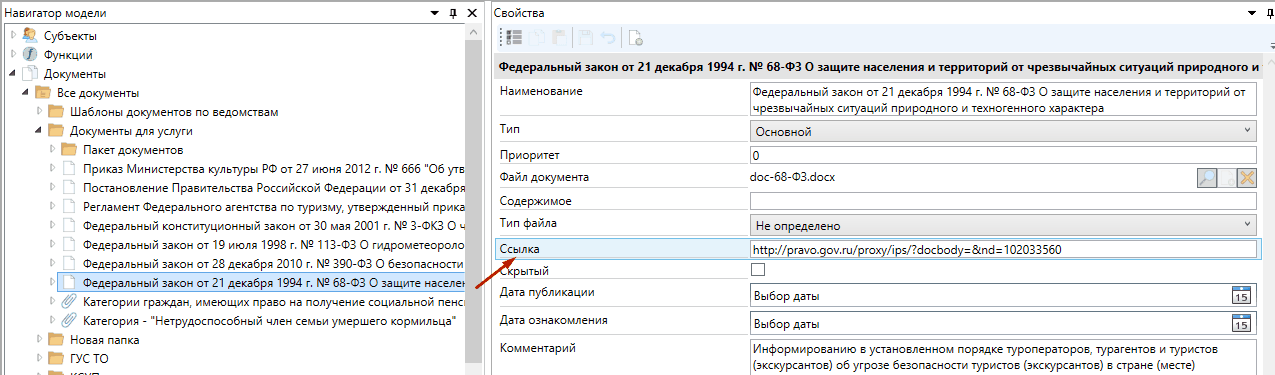Open Навигатор модели panel options arrow

tap(434, 13)
